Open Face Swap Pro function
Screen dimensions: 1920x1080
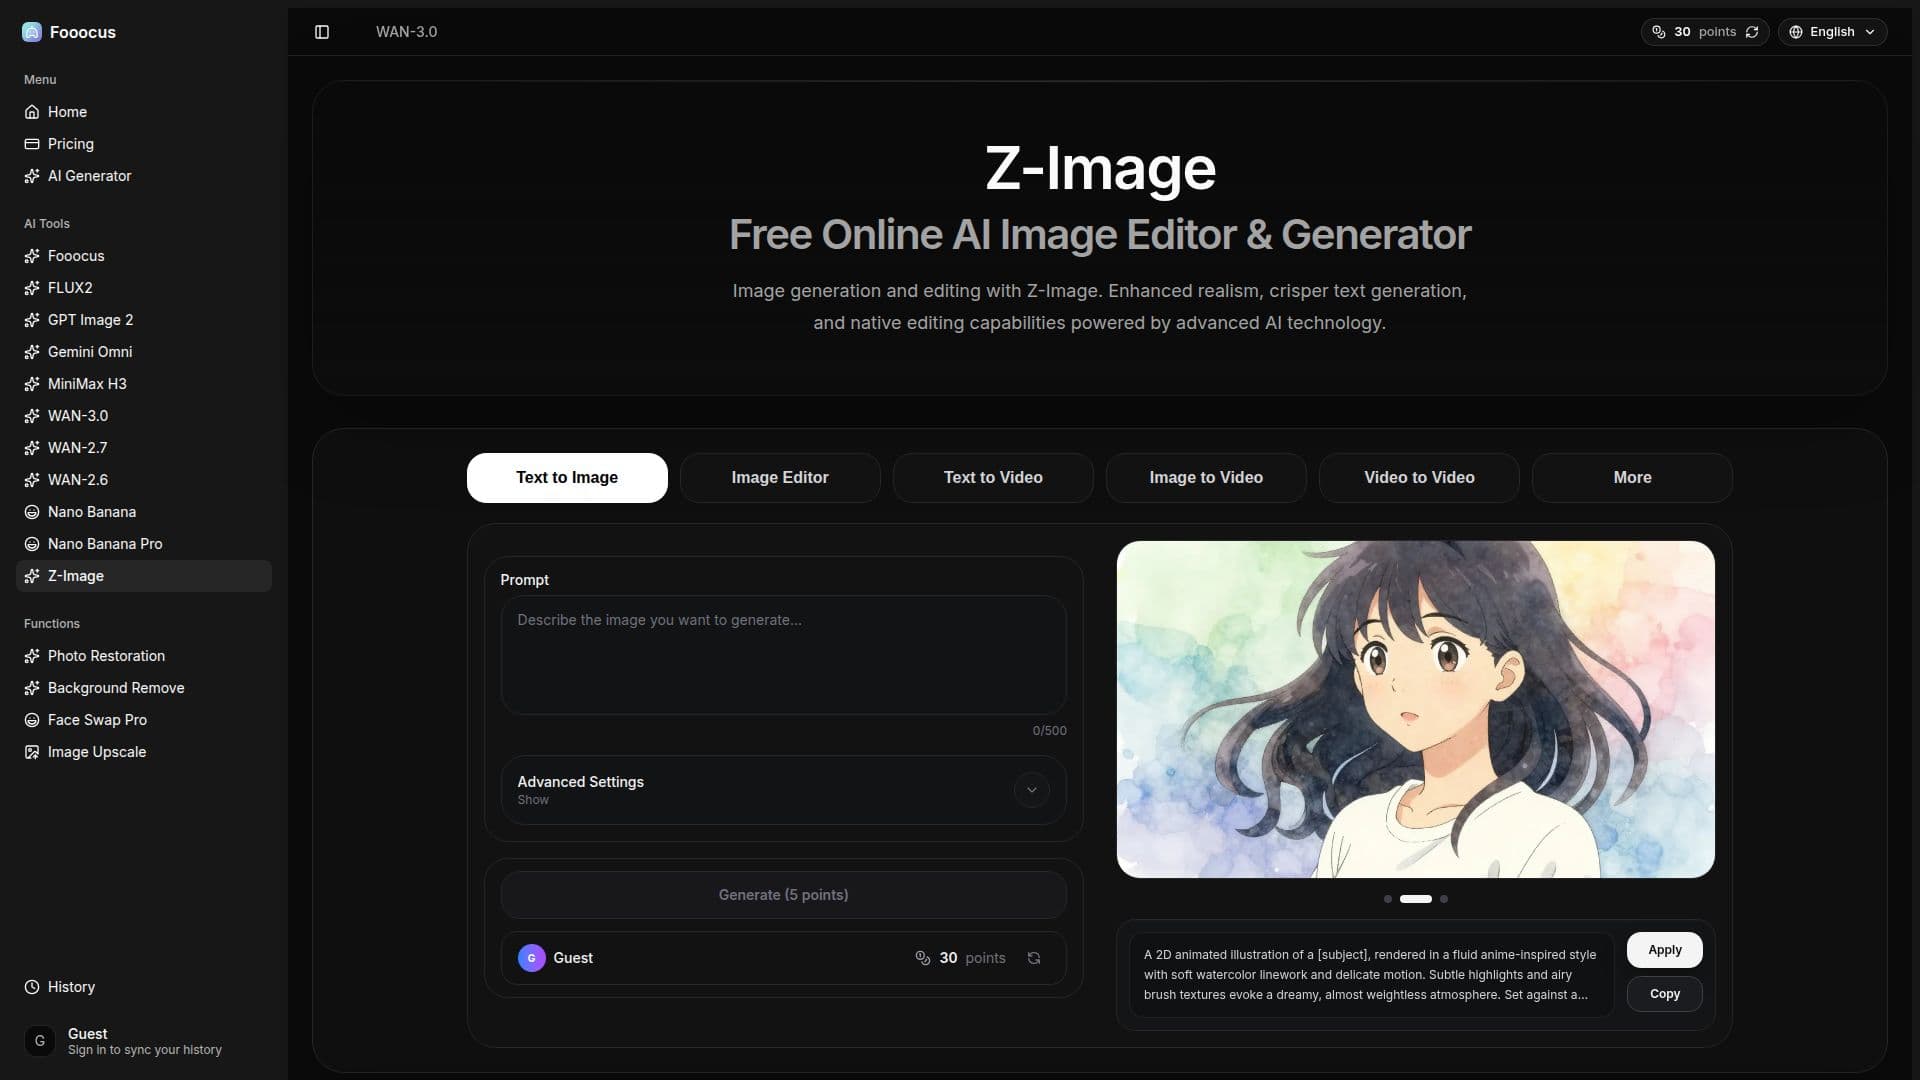pos(144,720)
